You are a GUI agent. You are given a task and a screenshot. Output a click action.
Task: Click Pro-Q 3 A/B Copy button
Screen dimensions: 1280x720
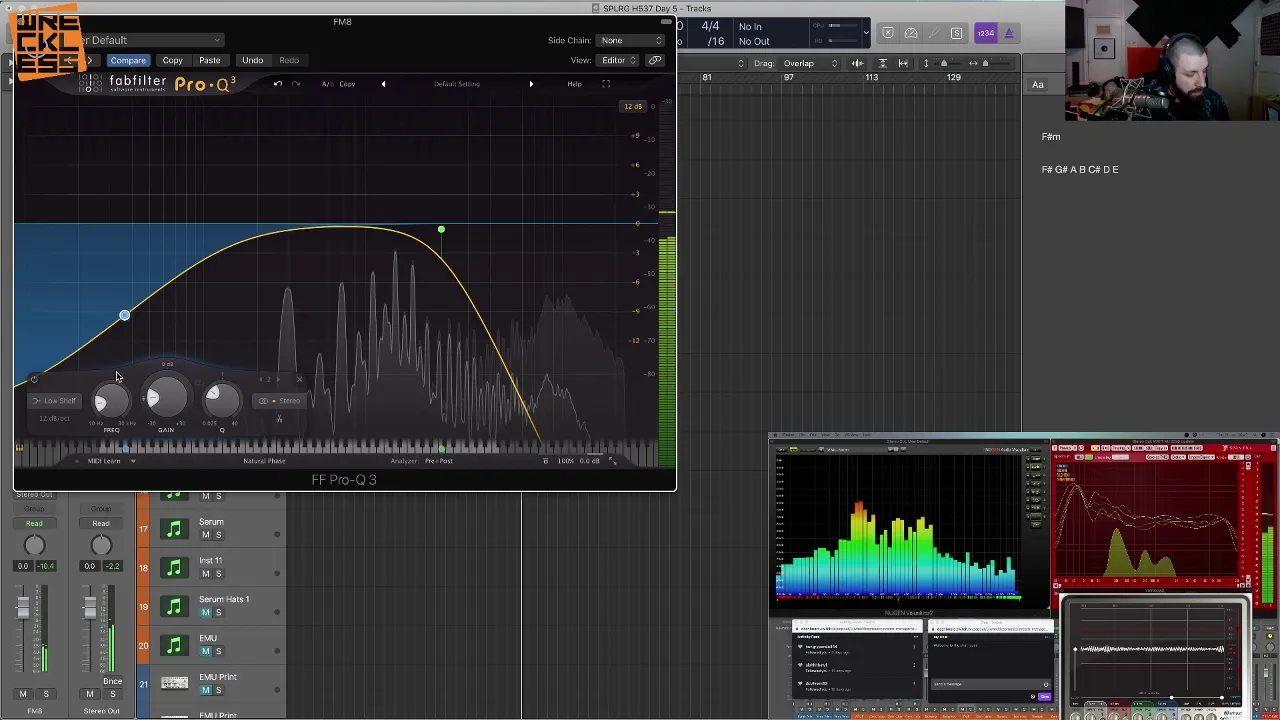pos(347,84)
